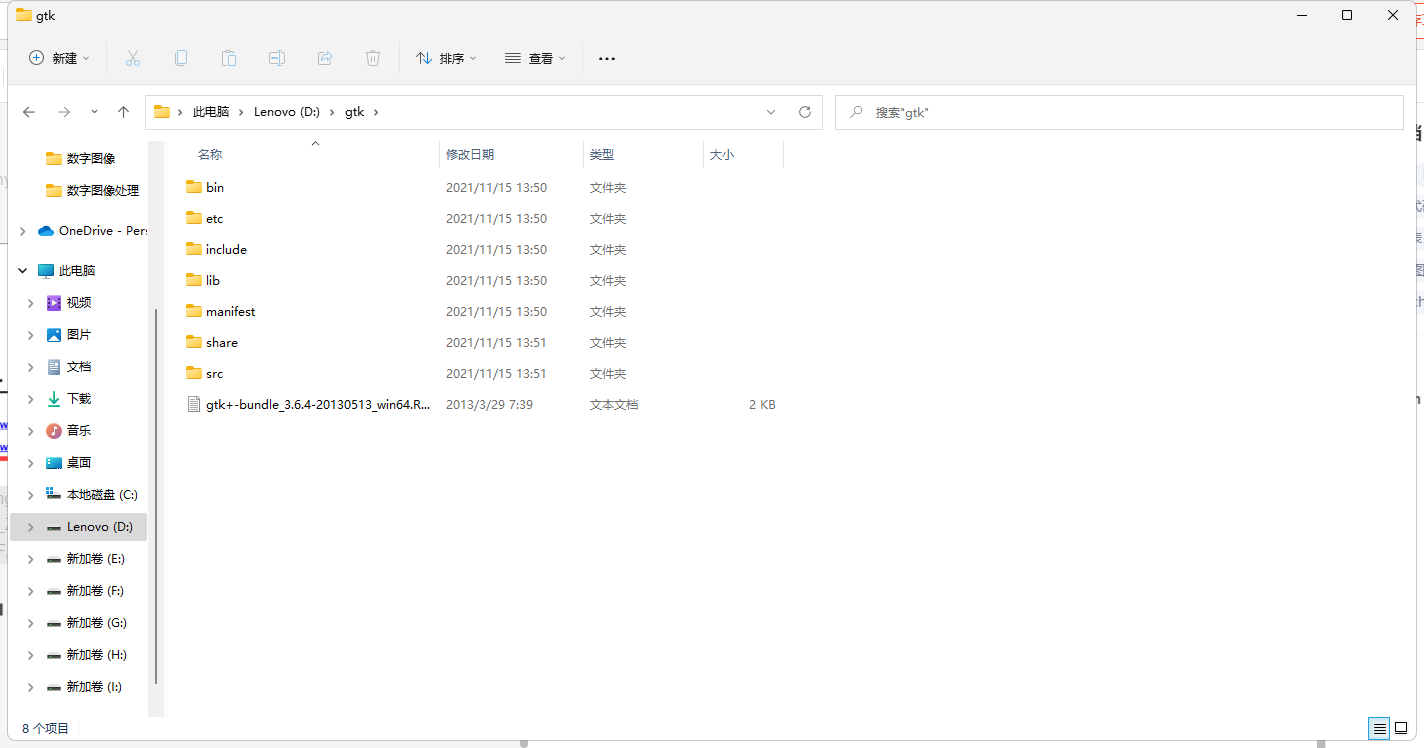The image size is (1424, 748).
Task: Click the Paste icon
Action: tap(229, 58)
